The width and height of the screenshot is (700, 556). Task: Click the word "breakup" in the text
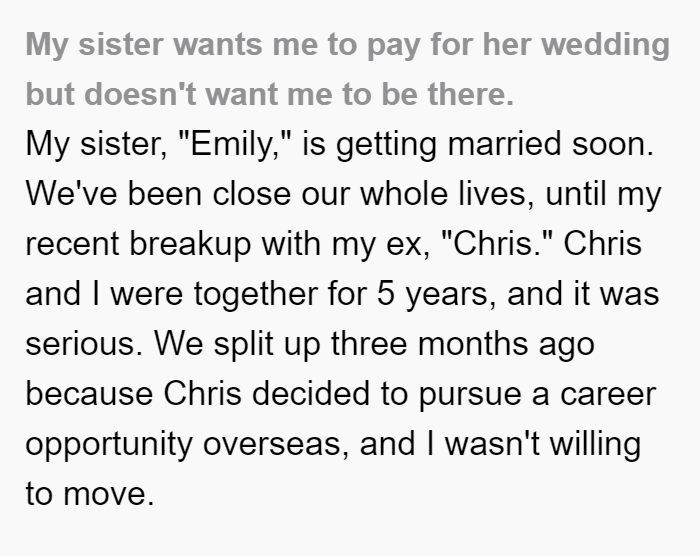[190, 245]
